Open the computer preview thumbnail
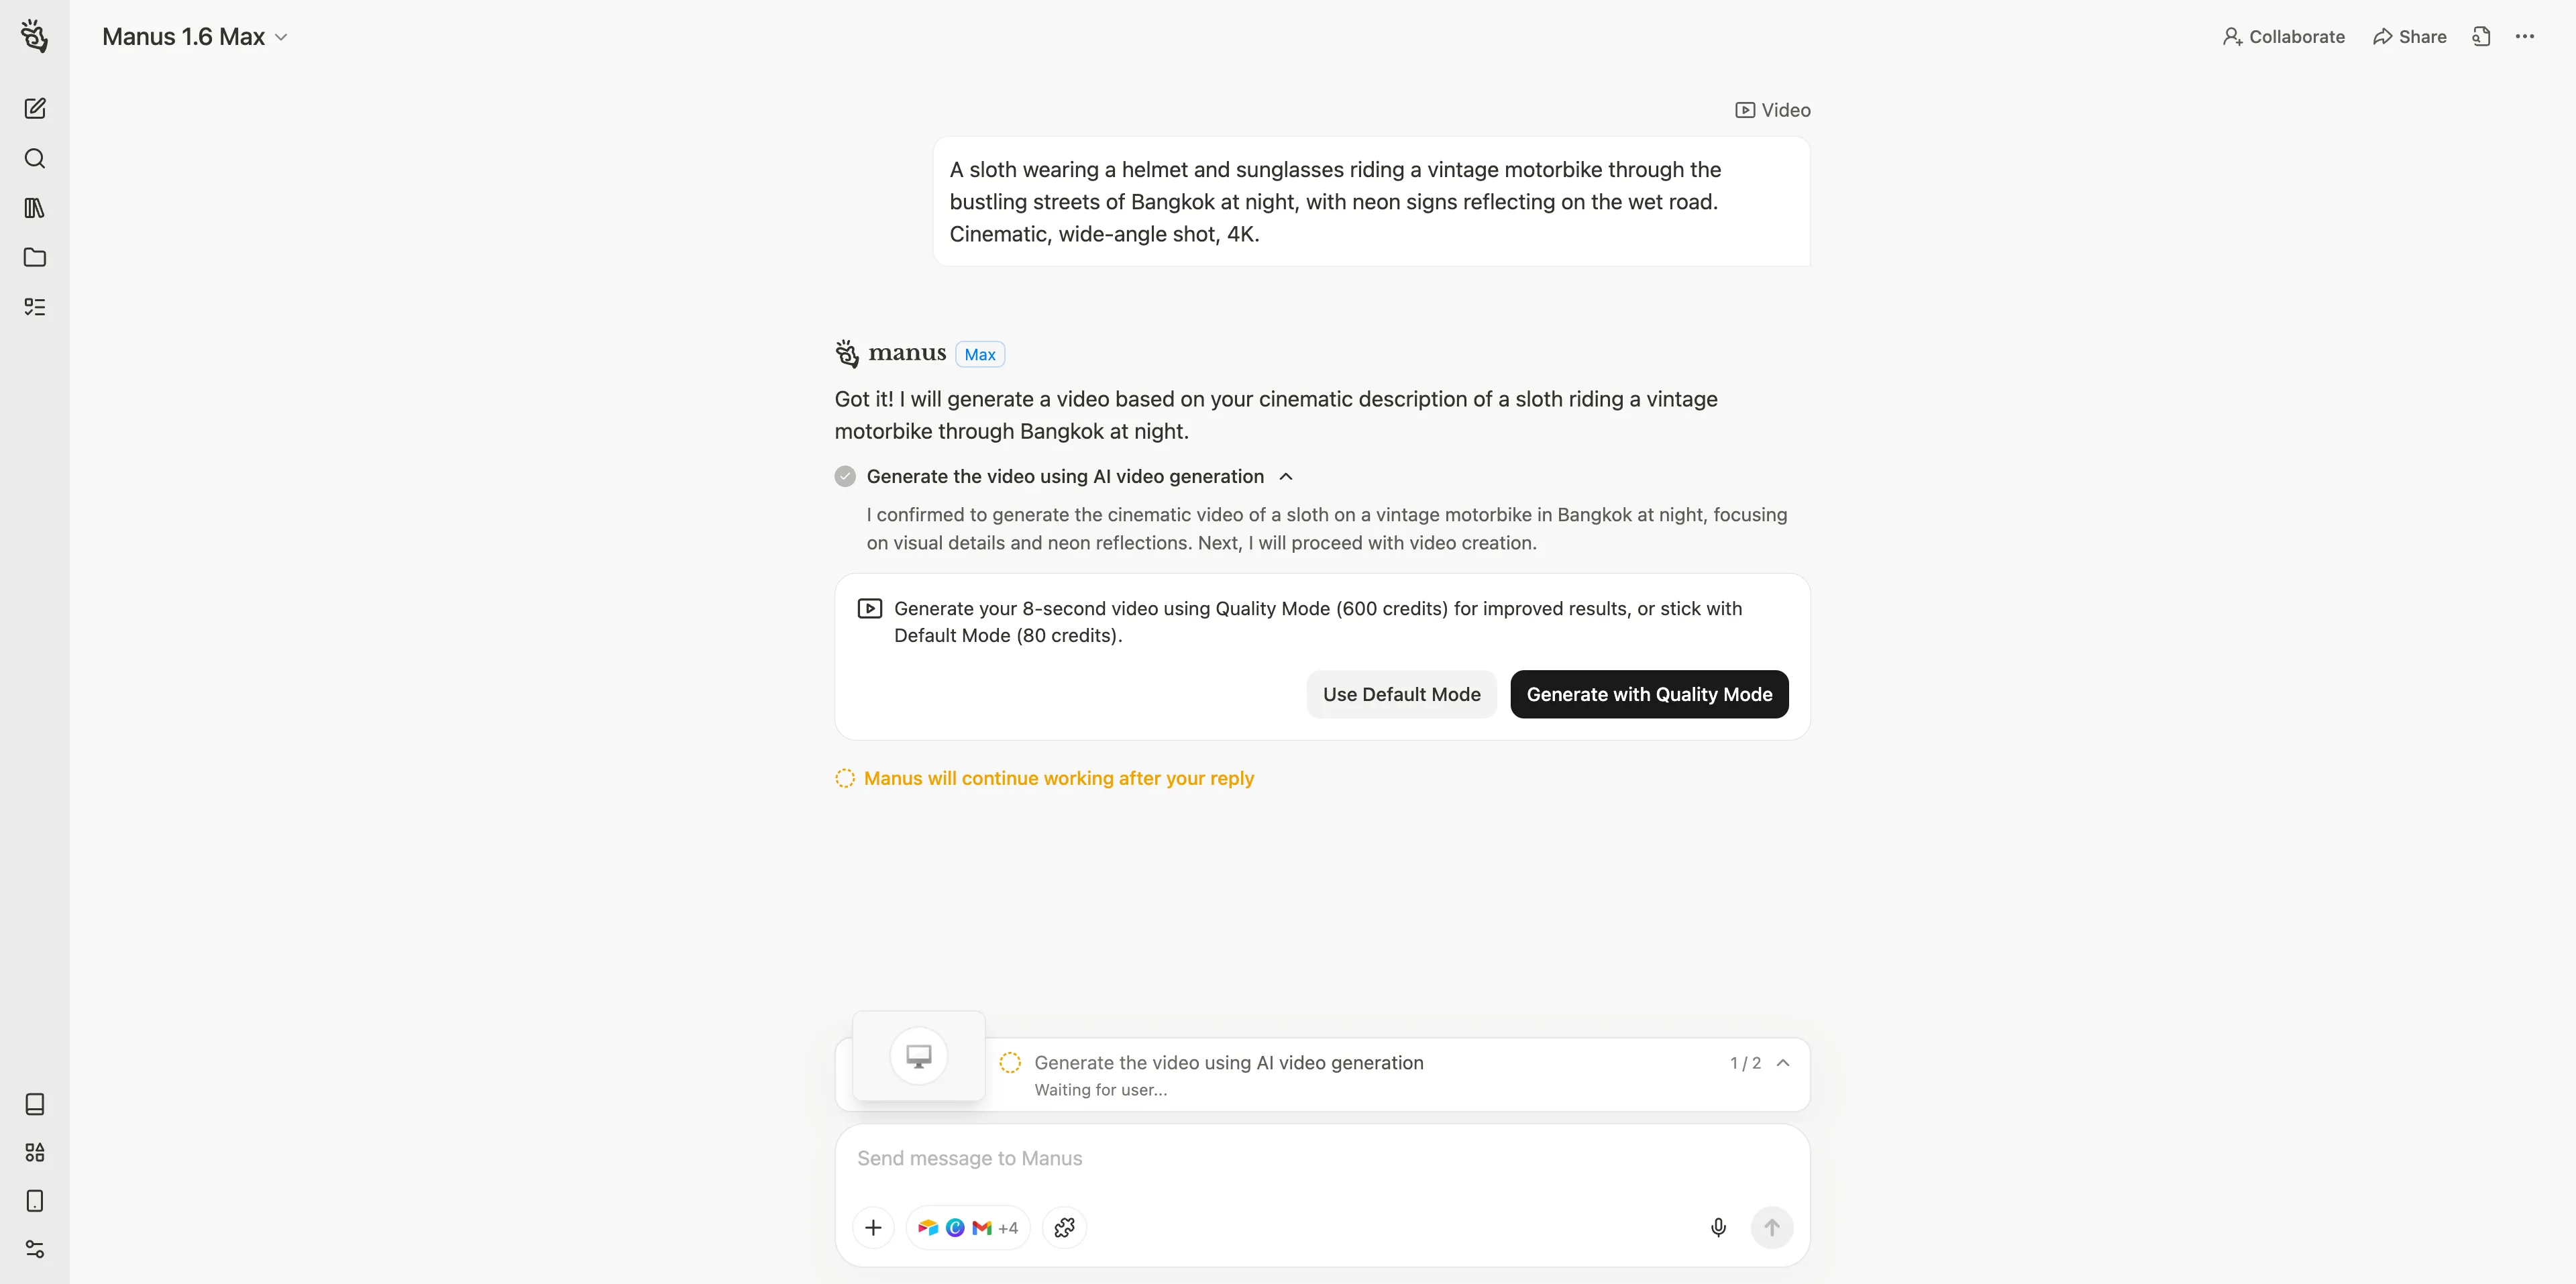 (x=918, y=1056)
